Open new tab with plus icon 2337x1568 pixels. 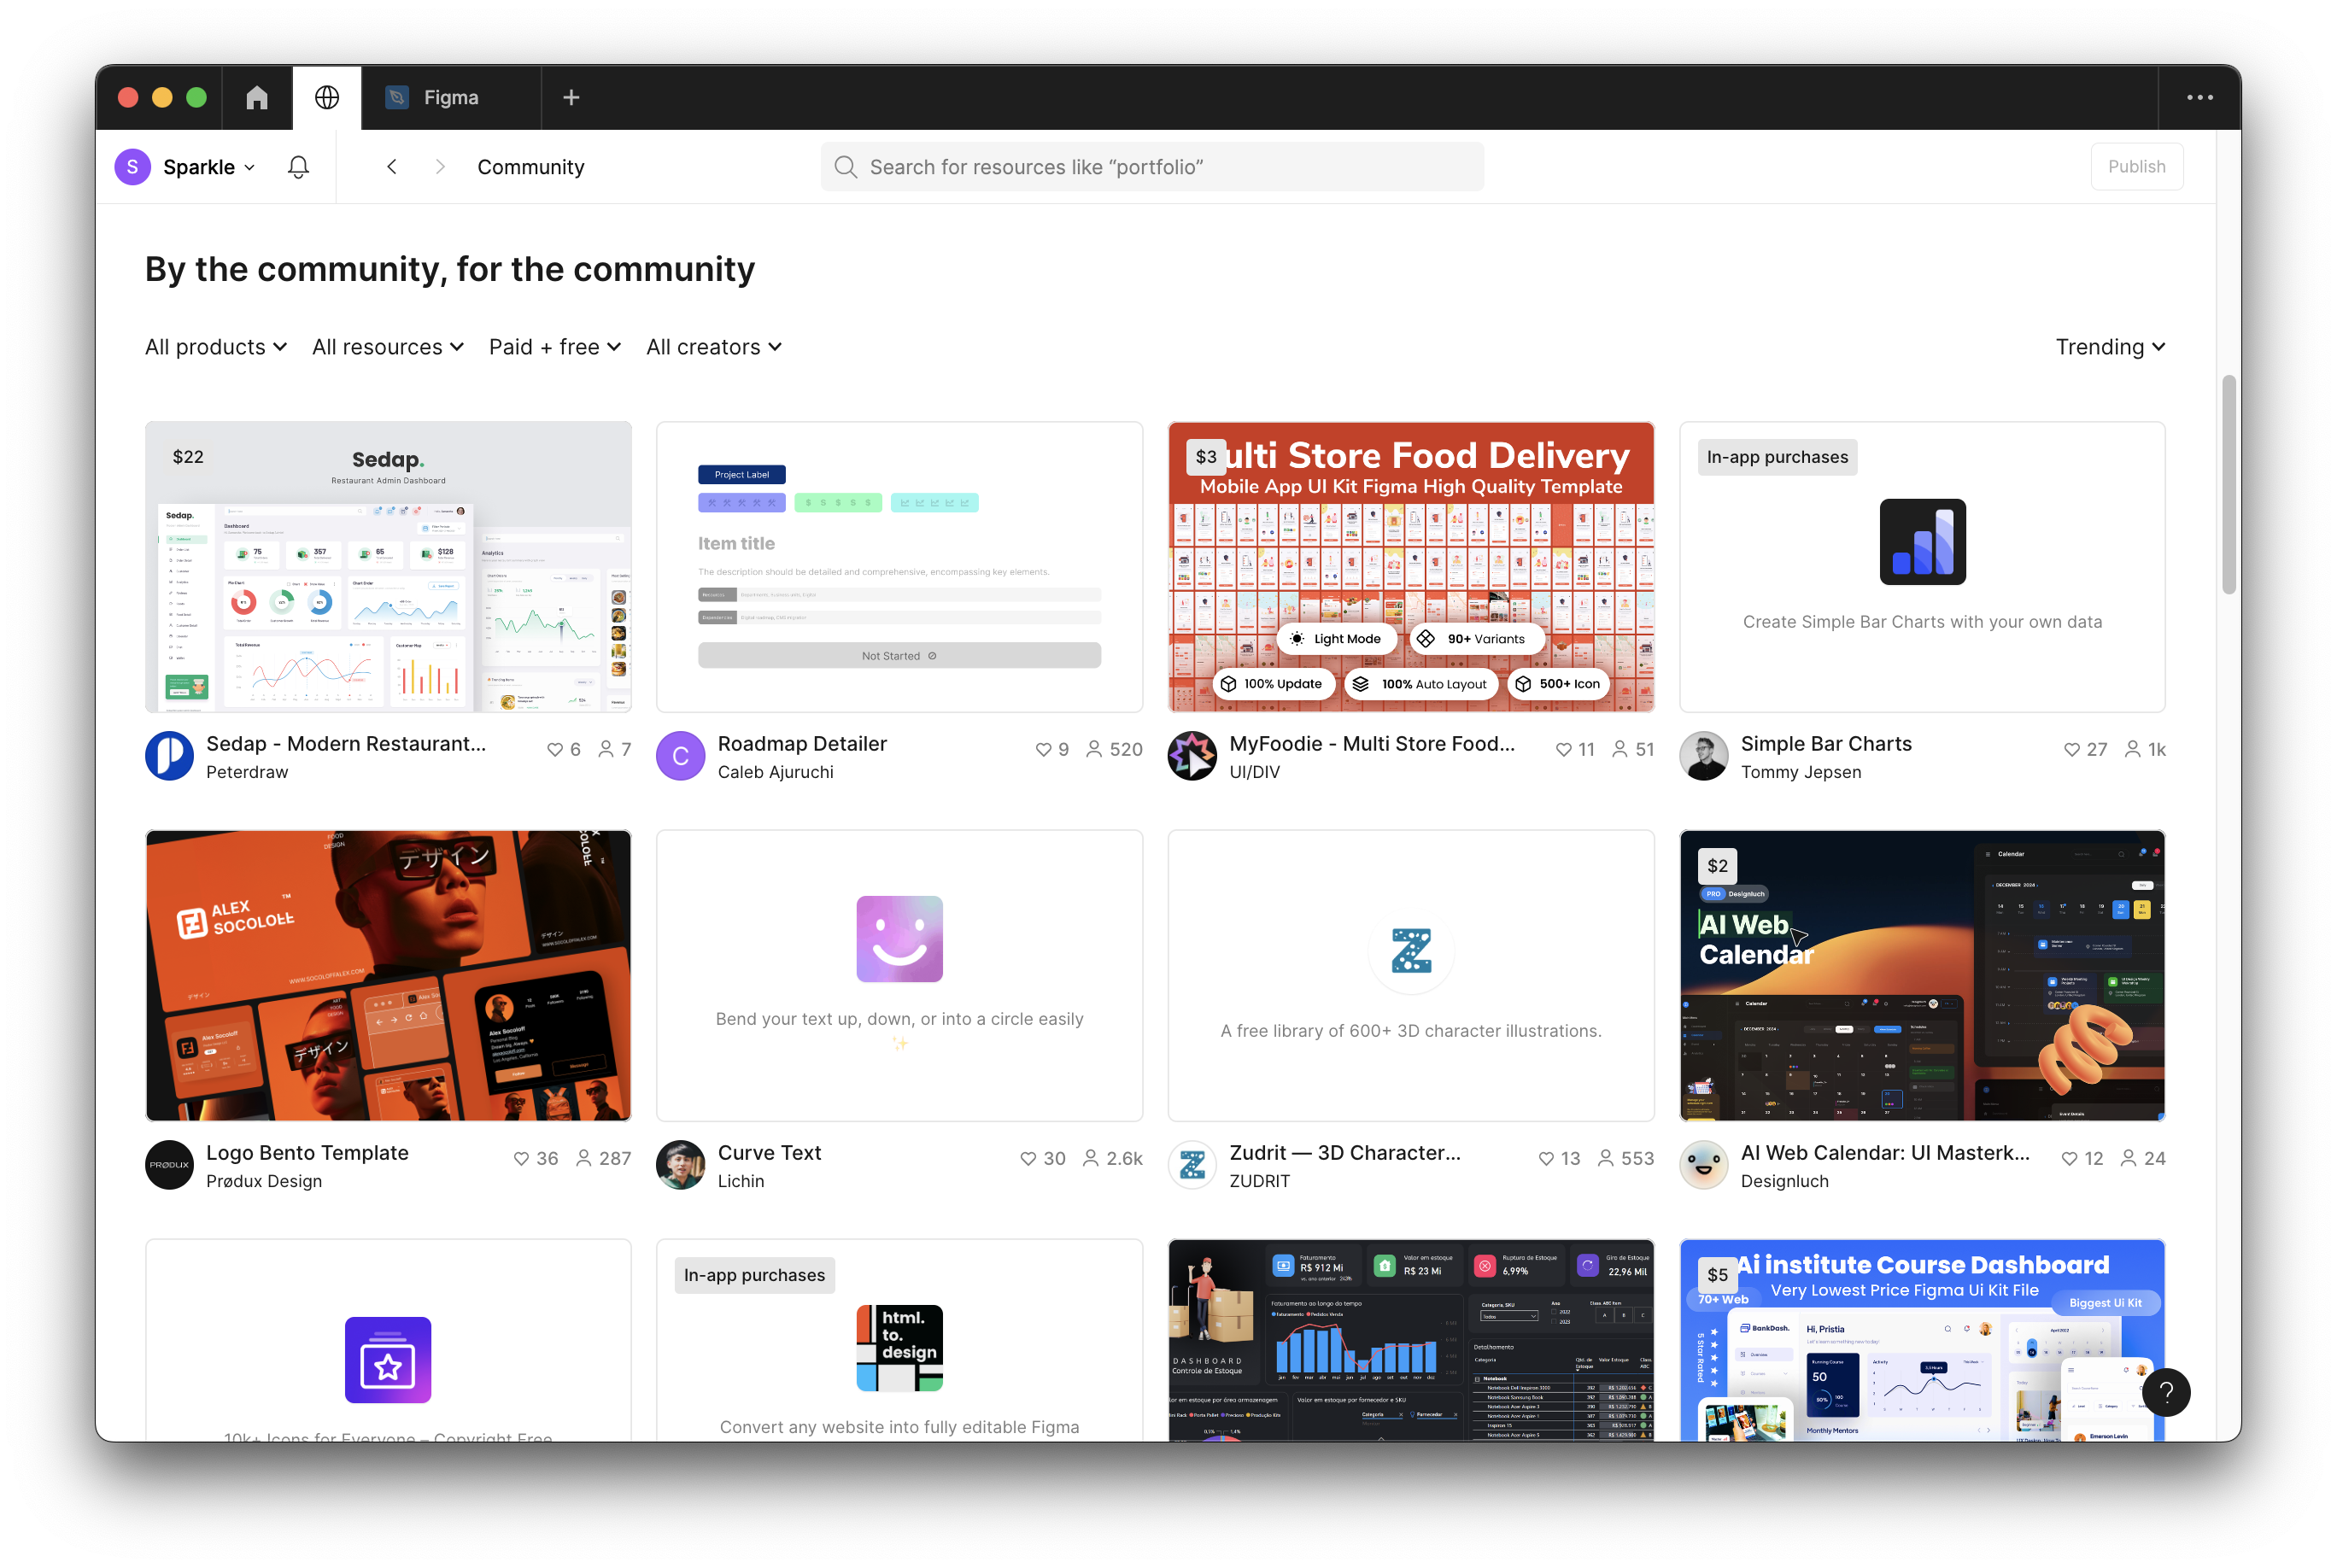point(571,97)
